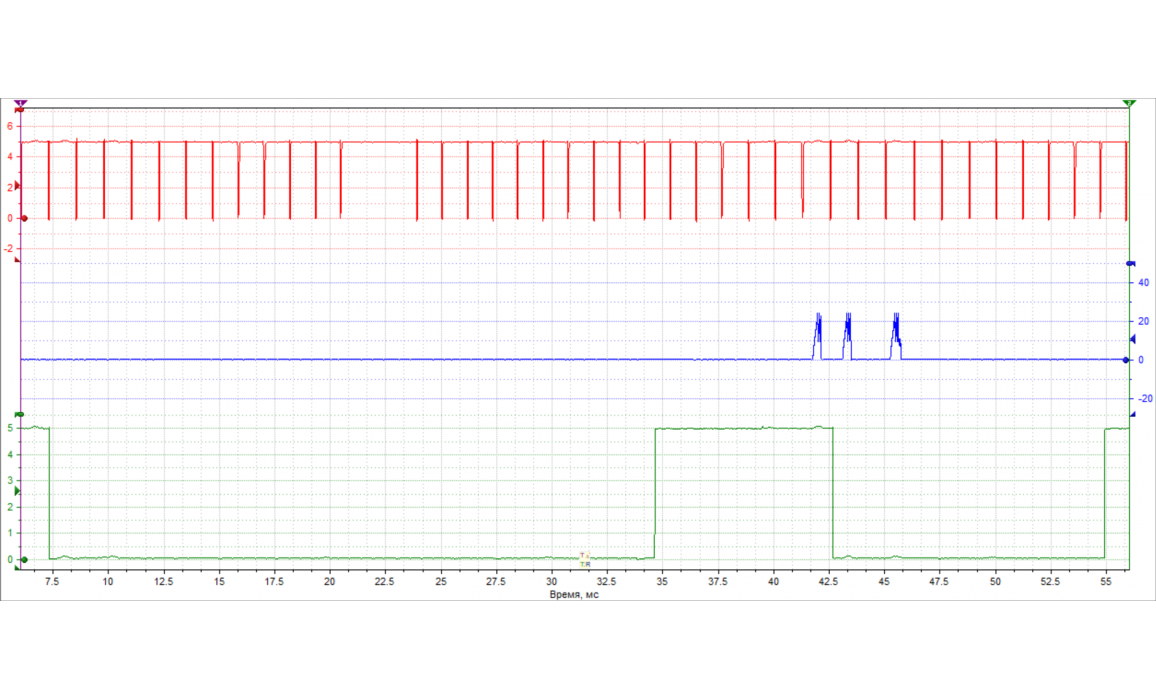This screenshot has height=700, width=1156.
Task: Click the red axis 6 scale label
Action: pyautogui.click(x=8, y=126)
